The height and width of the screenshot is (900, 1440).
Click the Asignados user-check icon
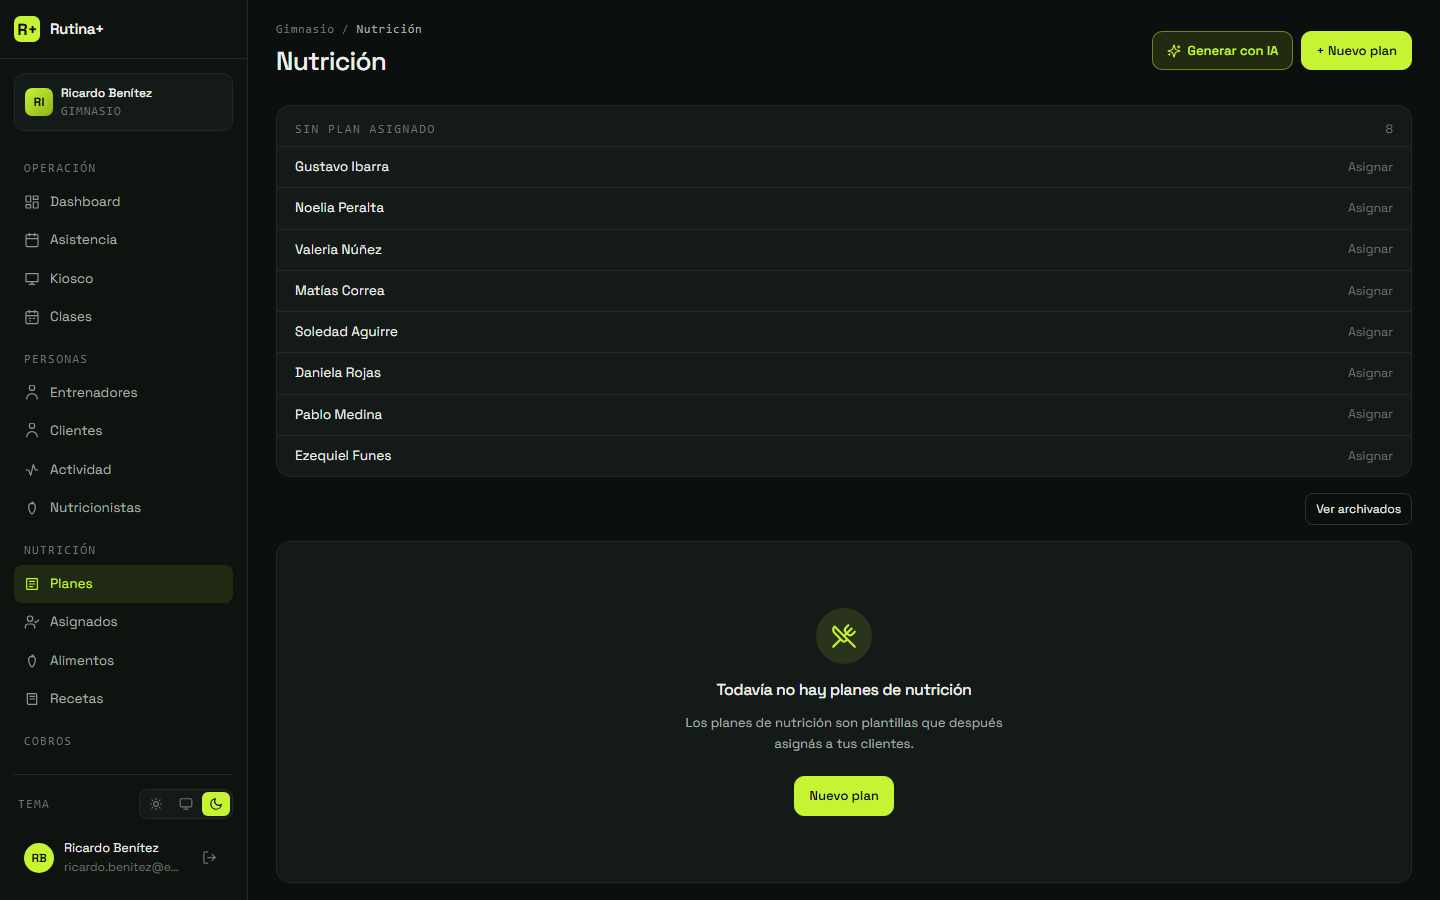(32, 622)
